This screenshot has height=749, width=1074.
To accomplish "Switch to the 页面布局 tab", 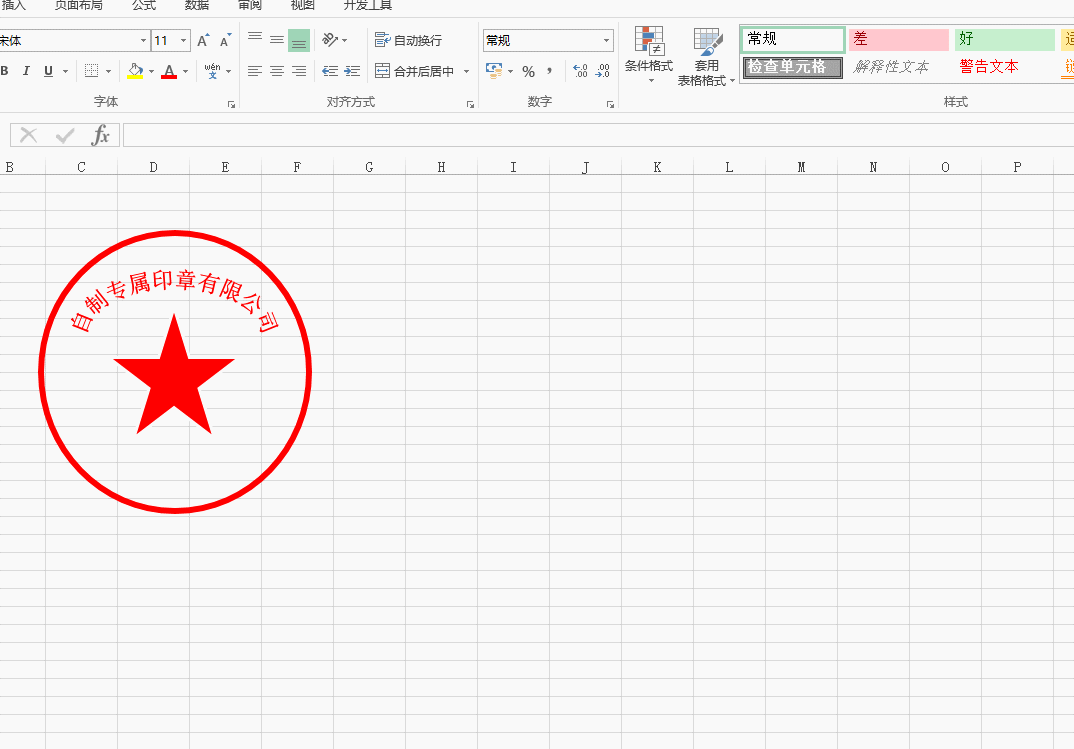I will pyautogui.click(x=78, y=5).
